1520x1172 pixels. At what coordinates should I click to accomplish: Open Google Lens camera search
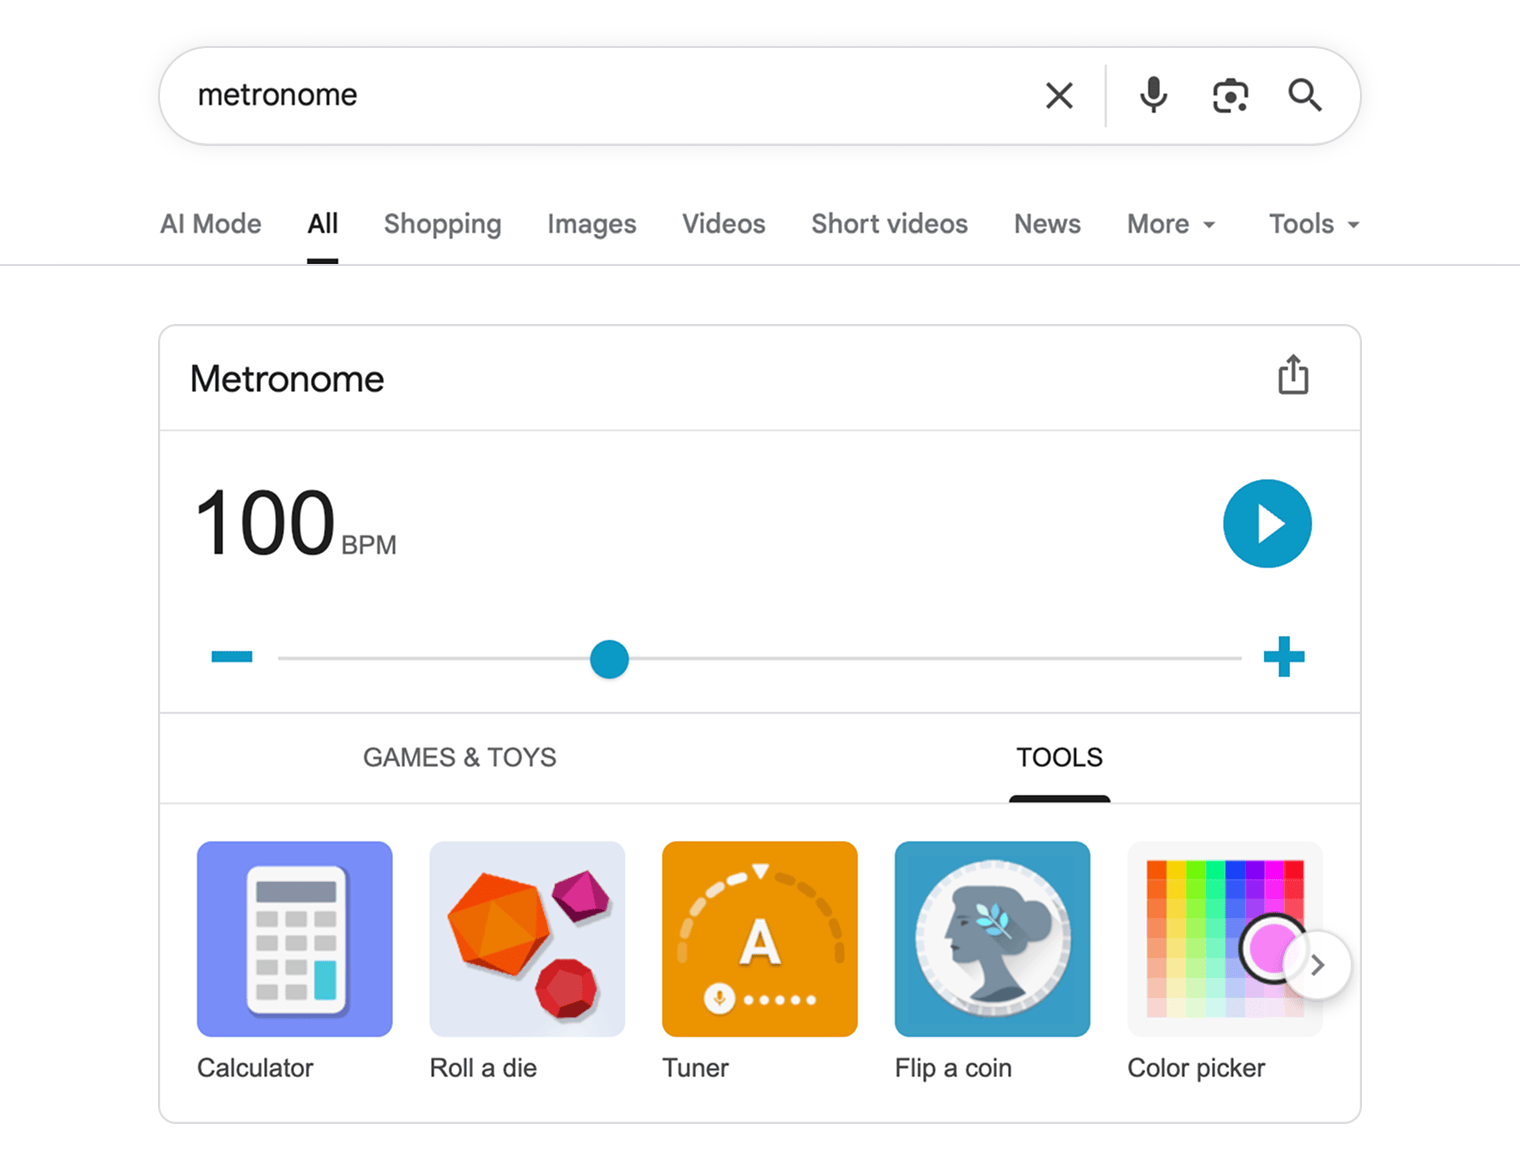1229,95
